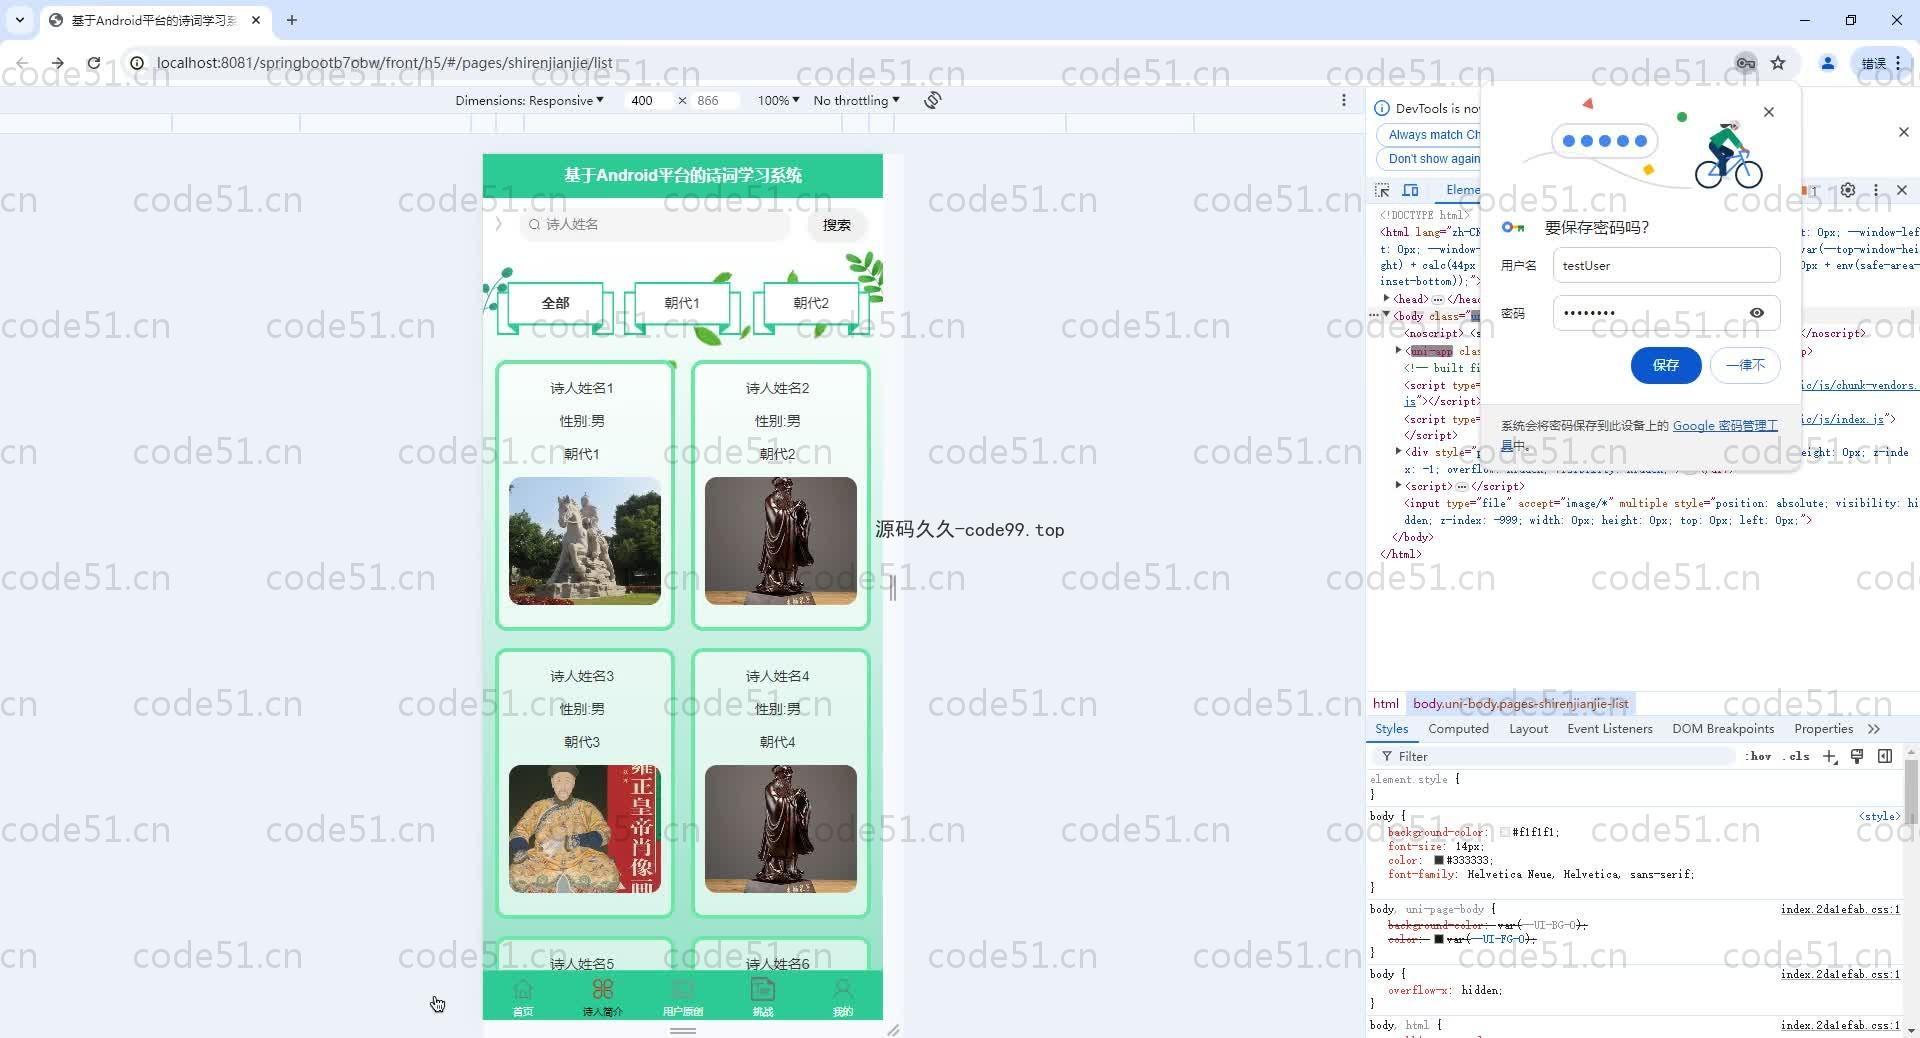The width and height of the screenshot is (1920, 1038).
Task: Toggle the rendering emulations paintbrush icon
Action: click(x=1857, y=756)
